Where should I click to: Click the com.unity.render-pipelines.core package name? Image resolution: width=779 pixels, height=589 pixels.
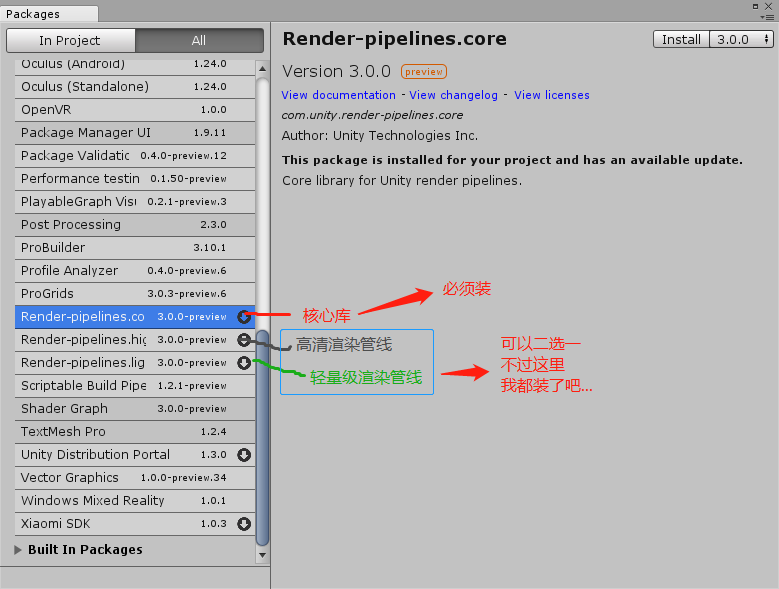pos(372,115)
